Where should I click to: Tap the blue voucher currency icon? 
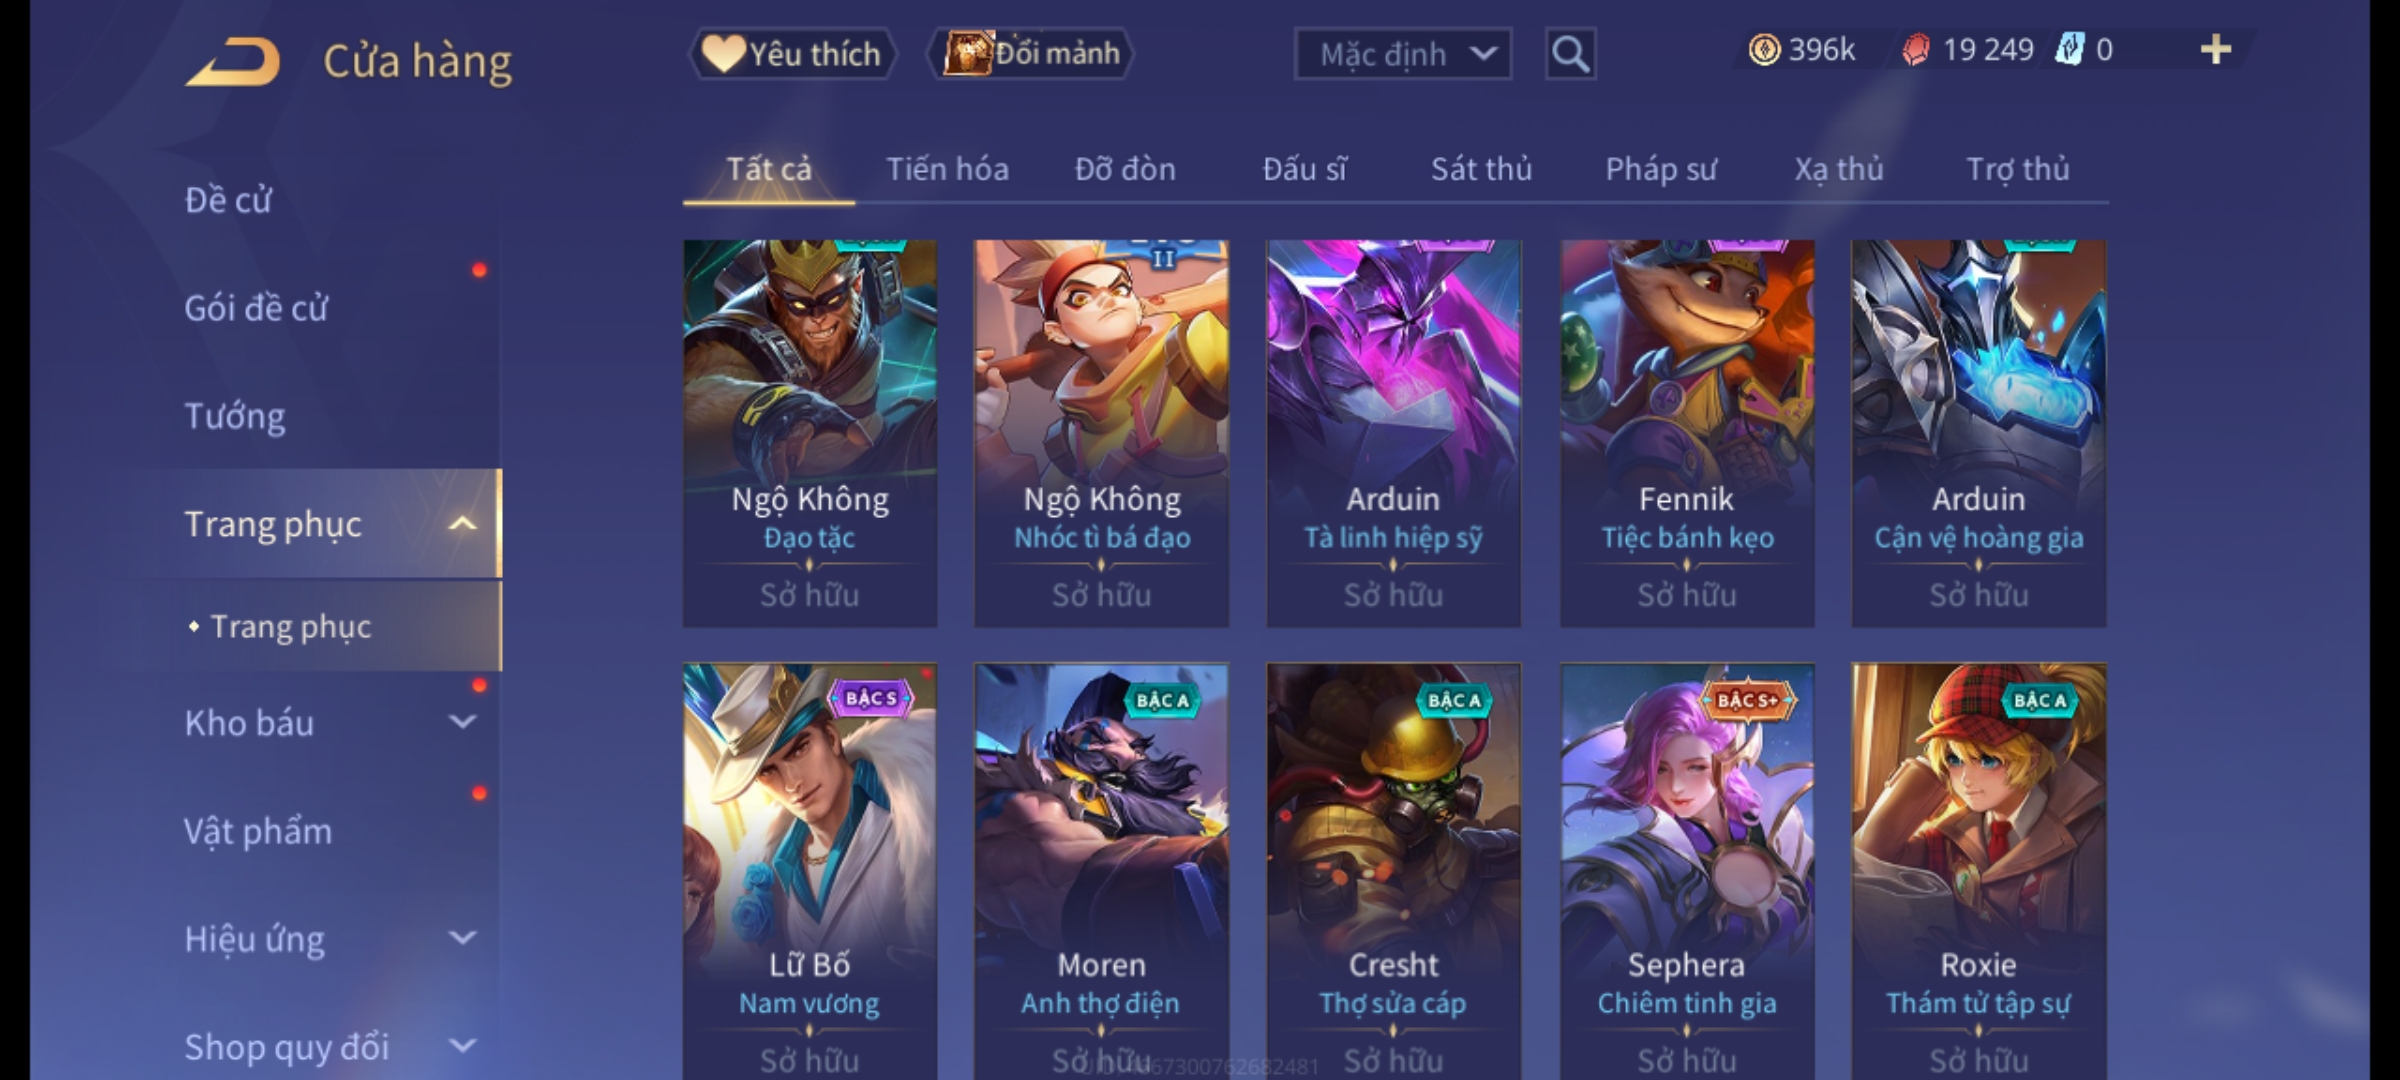coord(2068,50)
